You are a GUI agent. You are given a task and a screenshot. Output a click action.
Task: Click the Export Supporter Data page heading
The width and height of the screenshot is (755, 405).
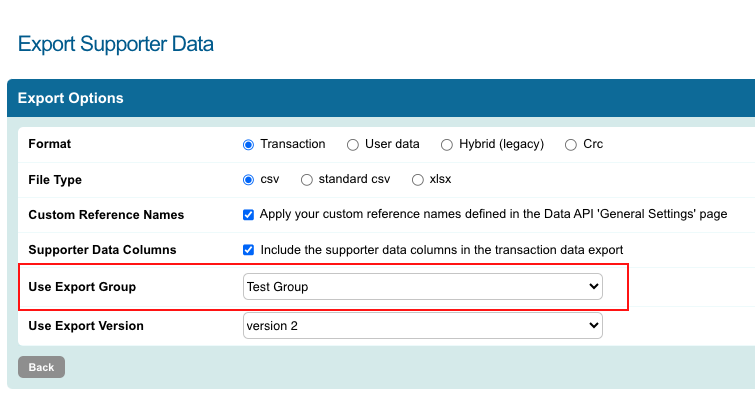[x=116, y=44]
